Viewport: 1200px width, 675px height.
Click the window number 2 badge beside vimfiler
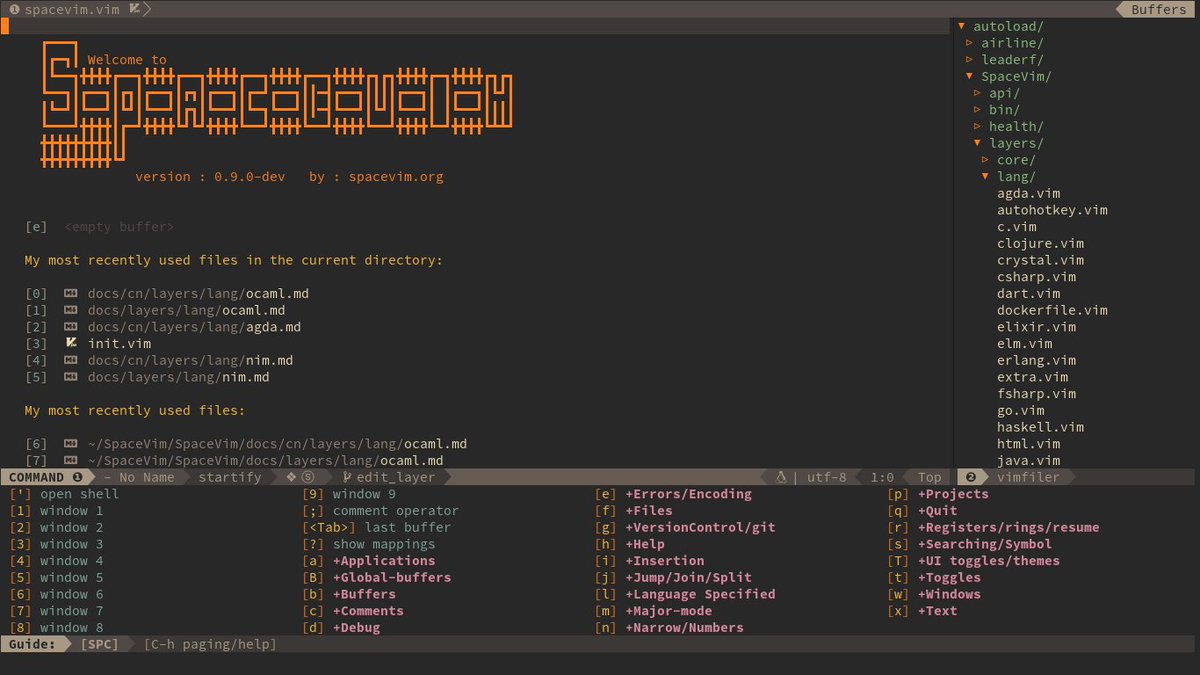(970, 478)
